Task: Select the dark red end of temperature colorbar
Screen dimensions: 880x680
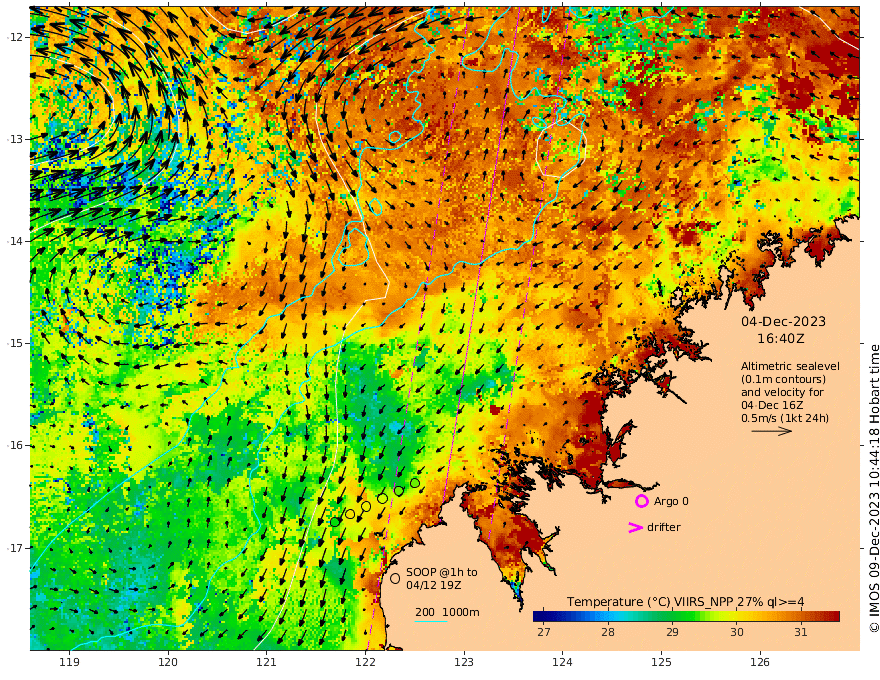Action: (x=834, y=617)
